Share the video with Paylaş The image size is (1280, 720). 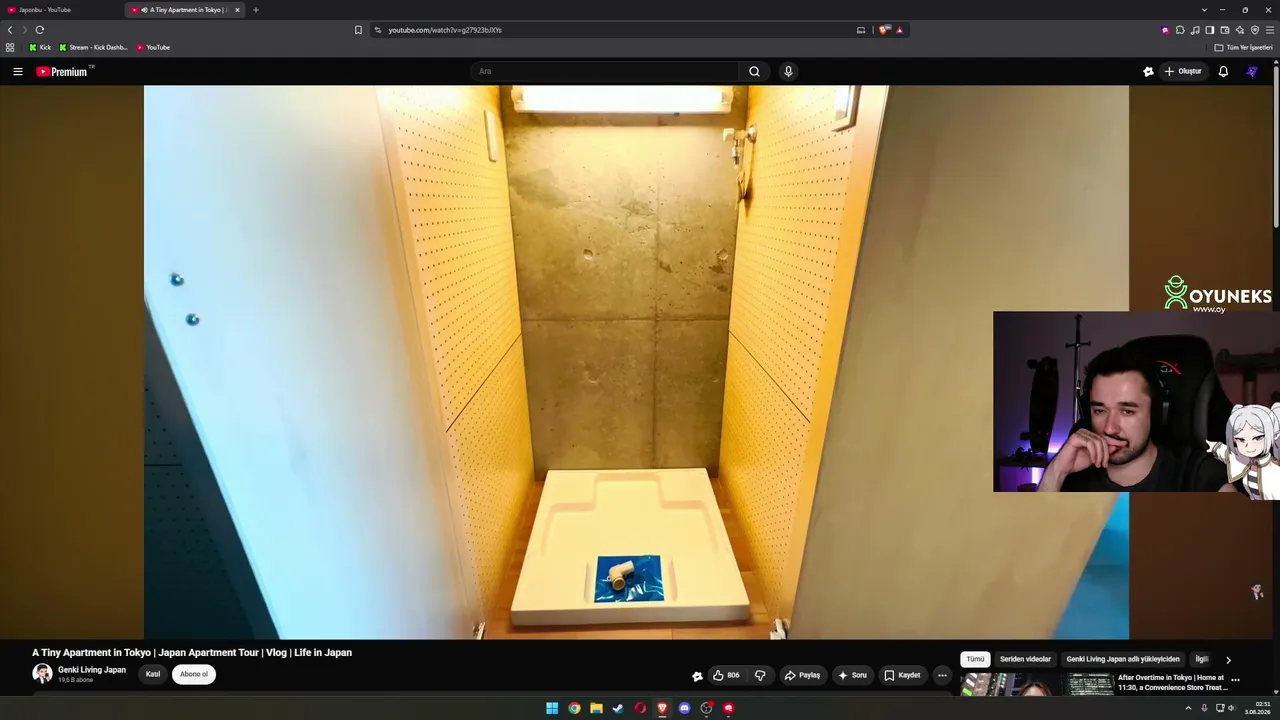click(x=802, y=675)
